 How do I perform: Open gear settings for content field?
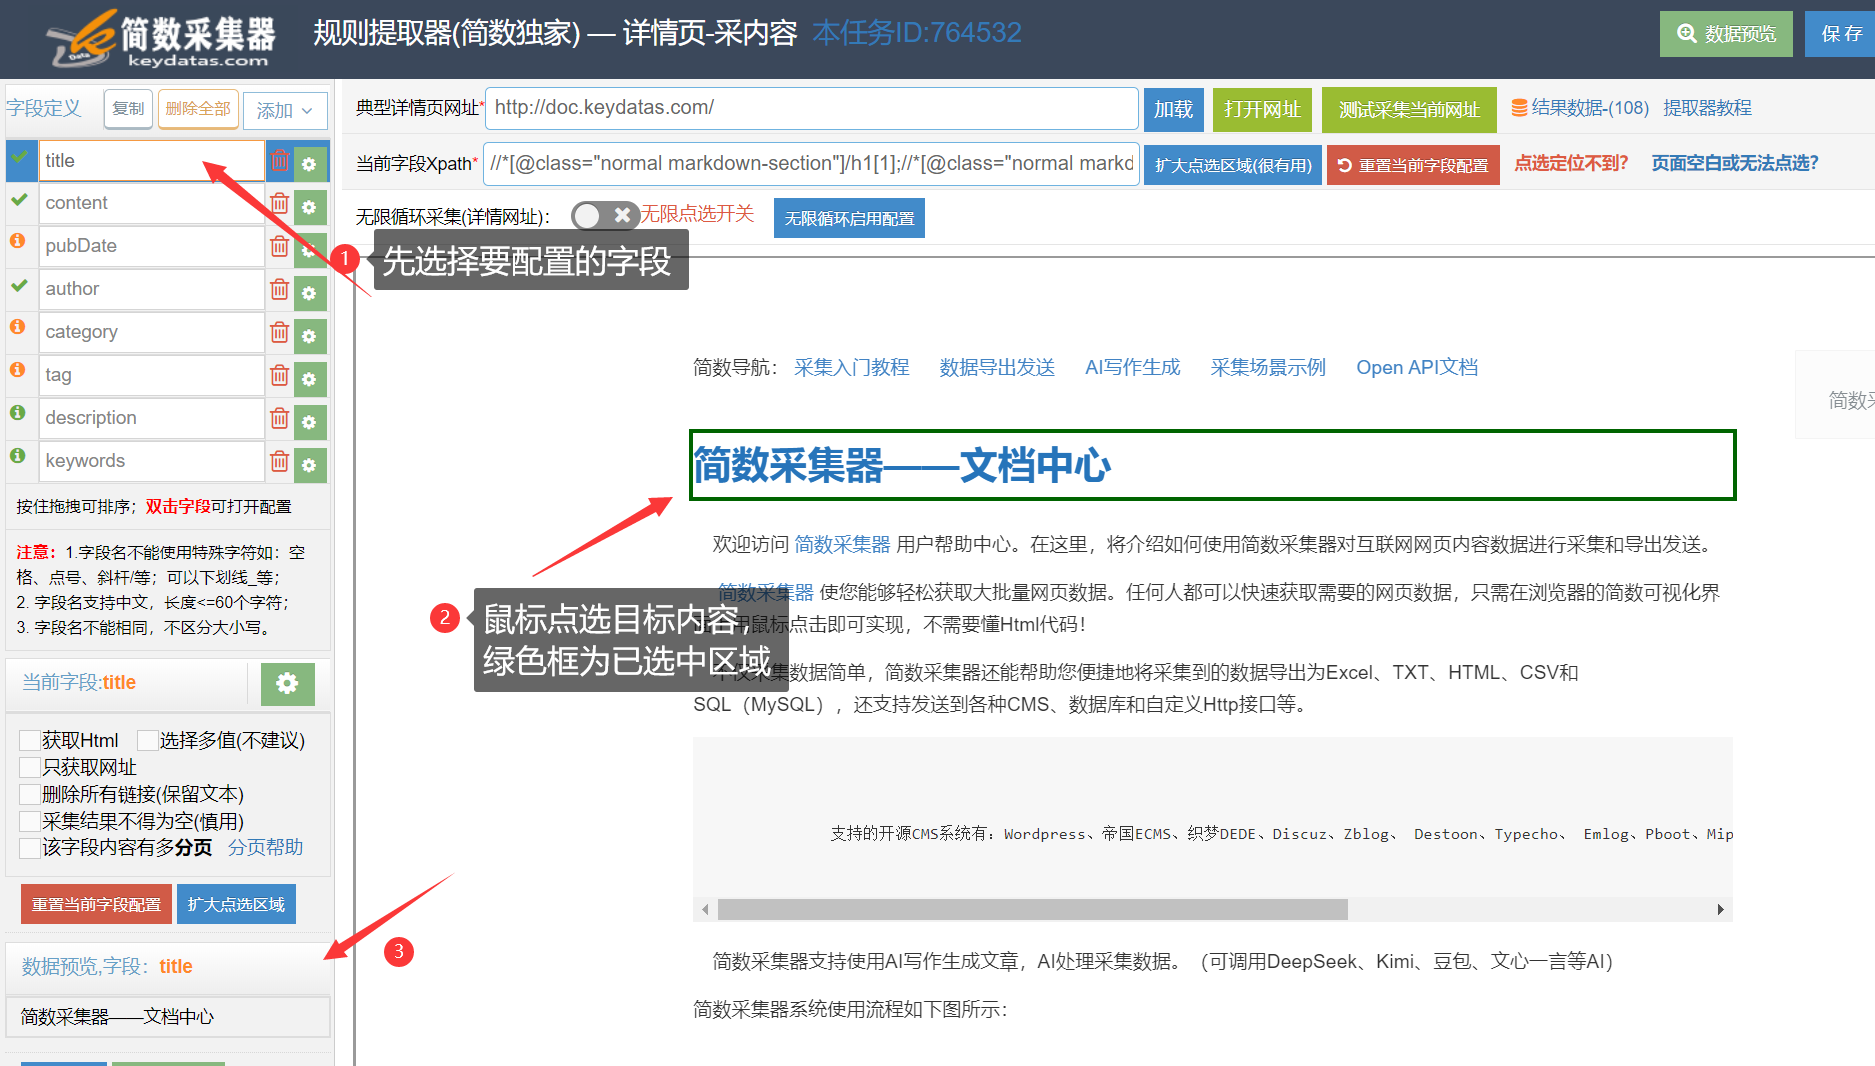(310, 207)
